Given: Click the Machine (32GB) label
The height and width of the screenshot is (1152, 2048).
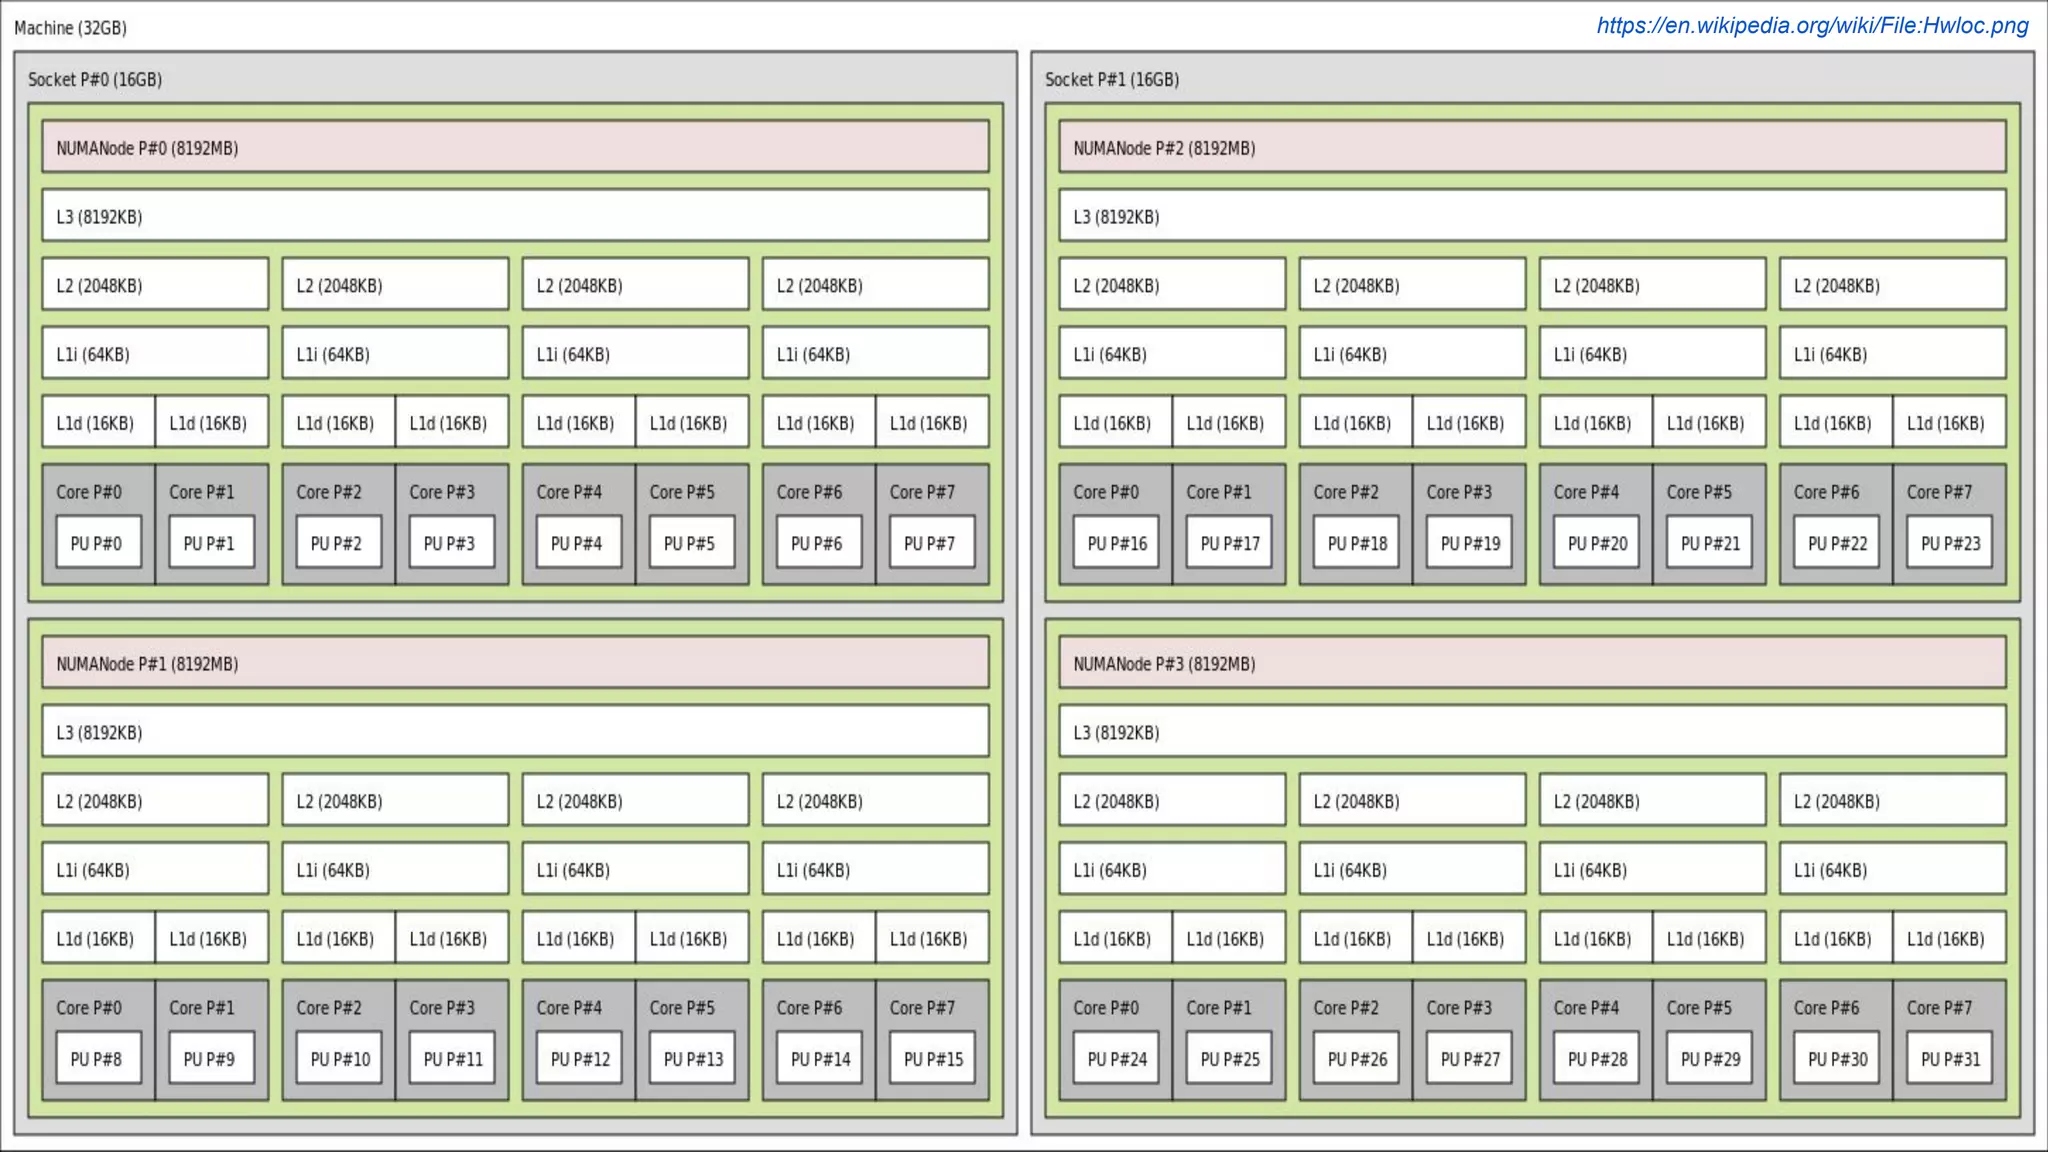Looking at the screenshot, I should (70, 28).
